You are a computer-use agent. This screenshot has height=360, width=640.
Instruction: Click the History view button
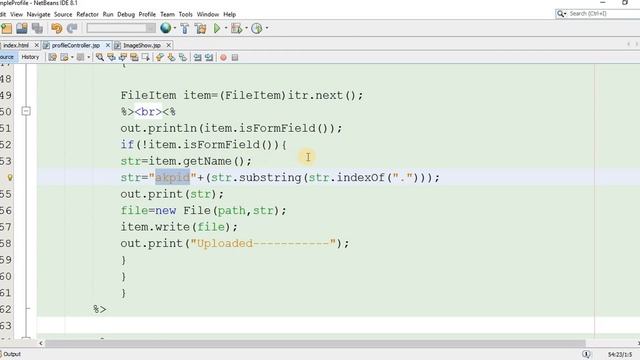pyautogui.click(x=30, y=57)
